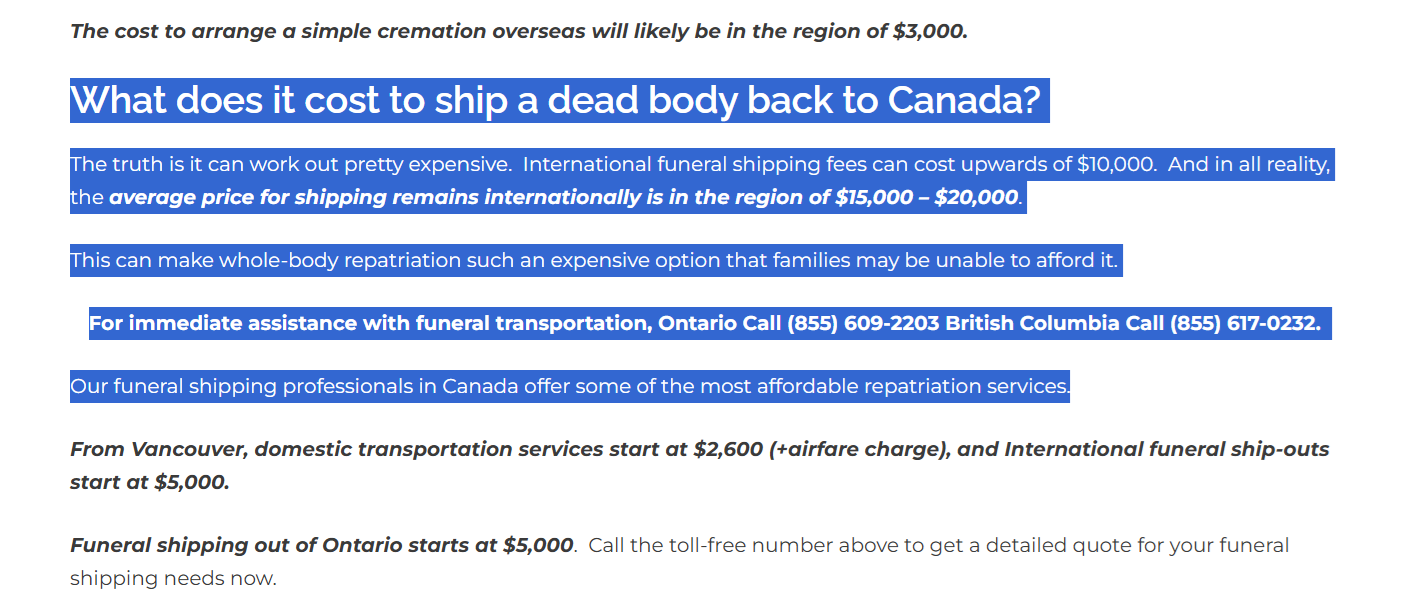The image size is (1420, 601).
Task: Click the final words "shipping needs now."
Action: tap(173, 578)
